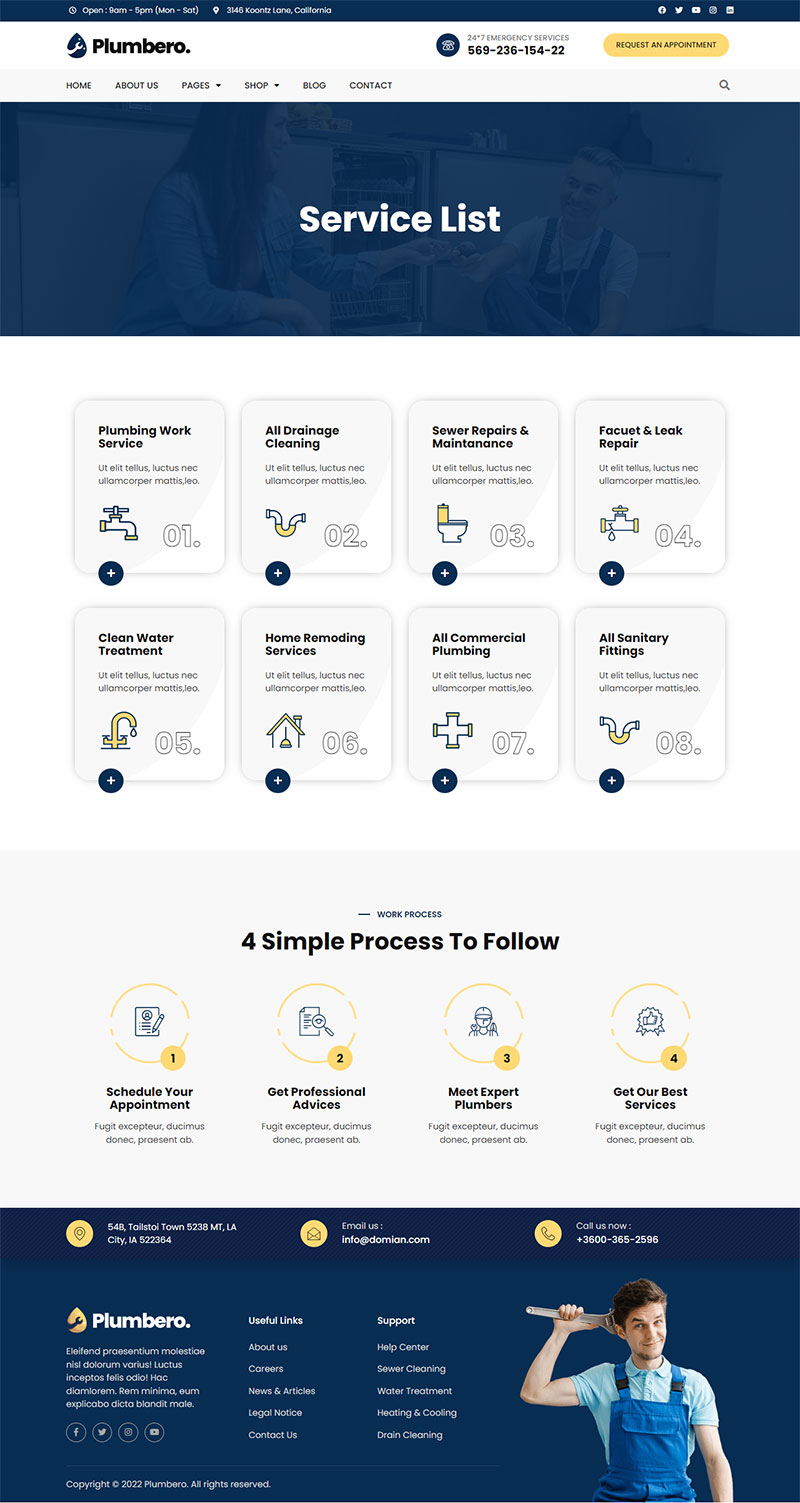The image size is (800, 1503).
Task: Click the house icon on Home Remoding Services
Action: coord(285,730)
